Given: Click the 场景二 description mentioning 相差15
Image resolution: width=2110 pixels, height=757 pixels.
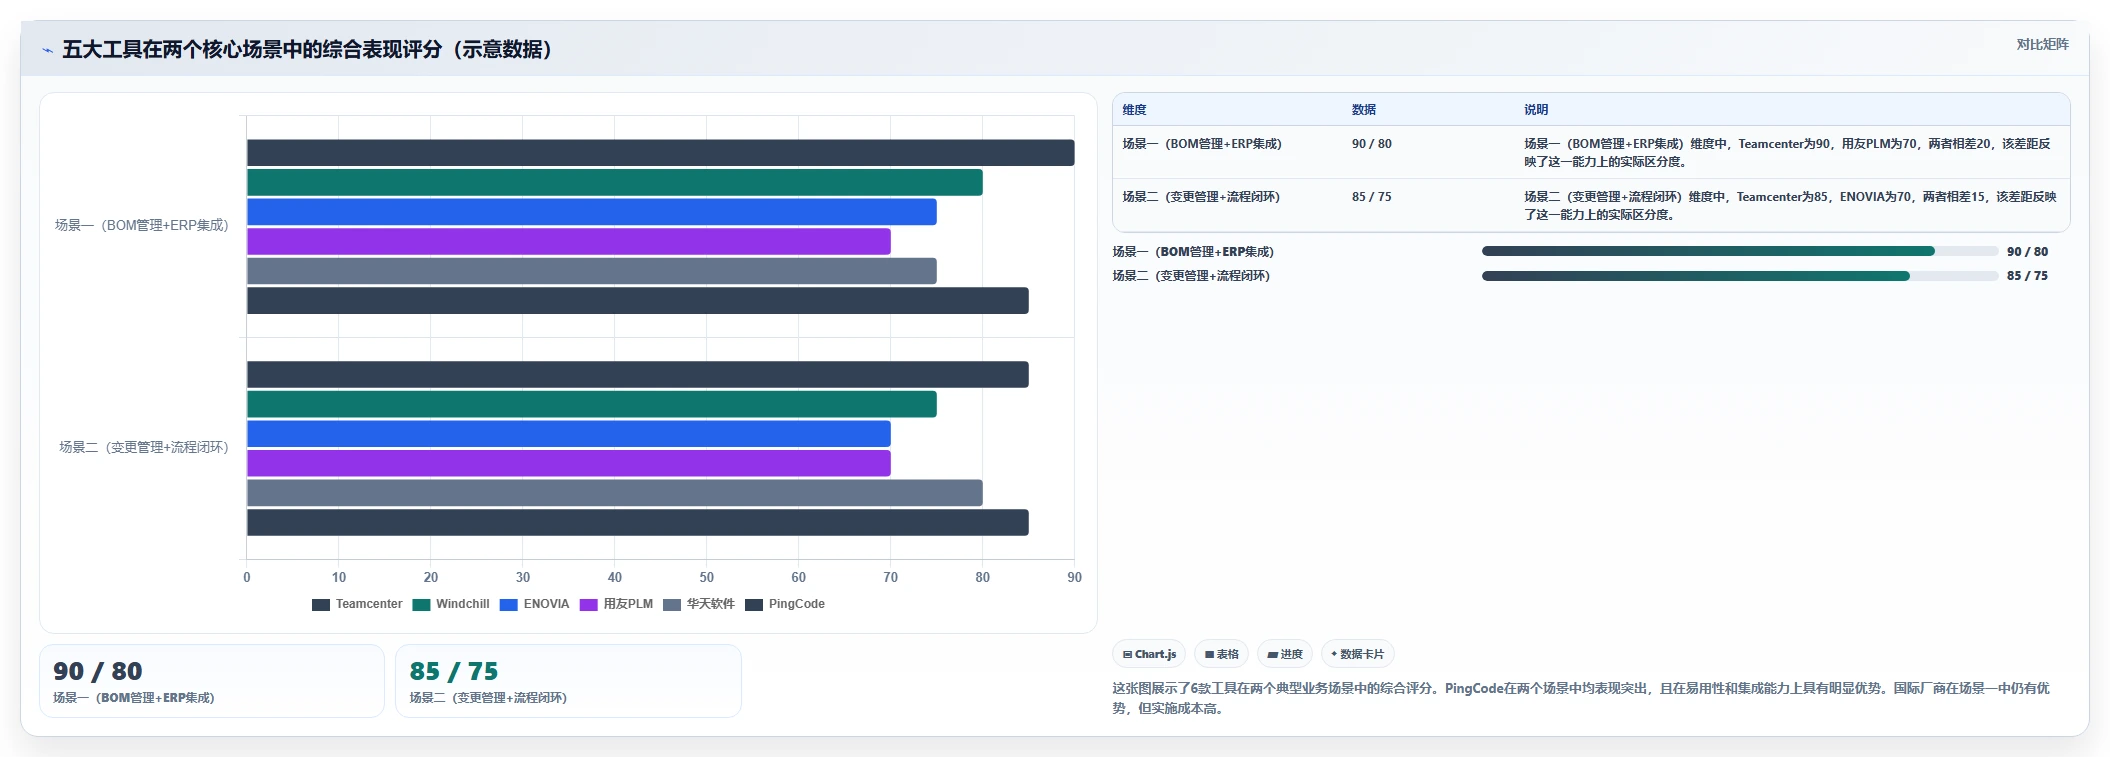Looking at the screenshot, I should click(1790, 206).
